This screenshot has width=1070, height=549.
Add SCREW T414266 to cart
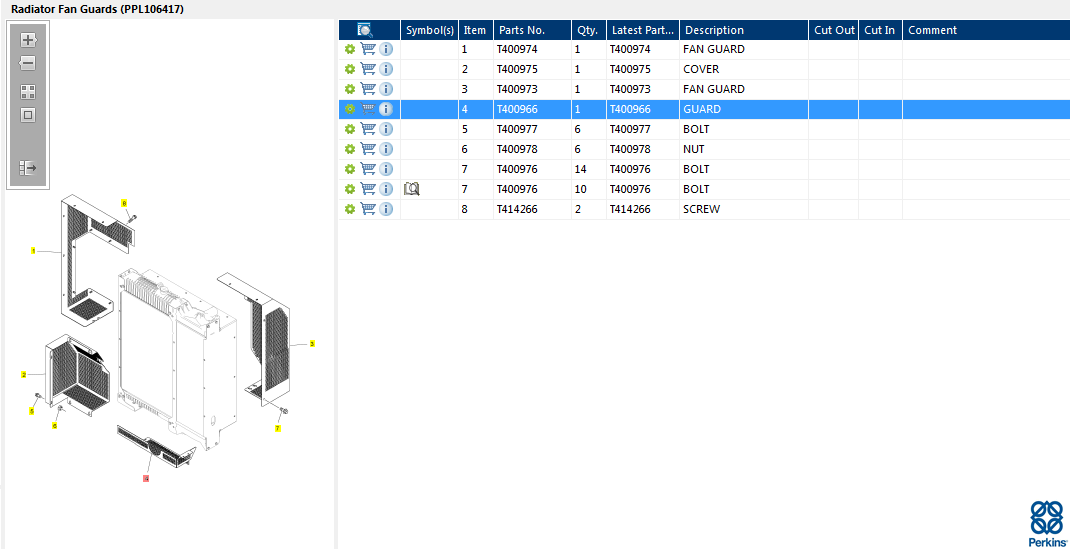(368, 209)
